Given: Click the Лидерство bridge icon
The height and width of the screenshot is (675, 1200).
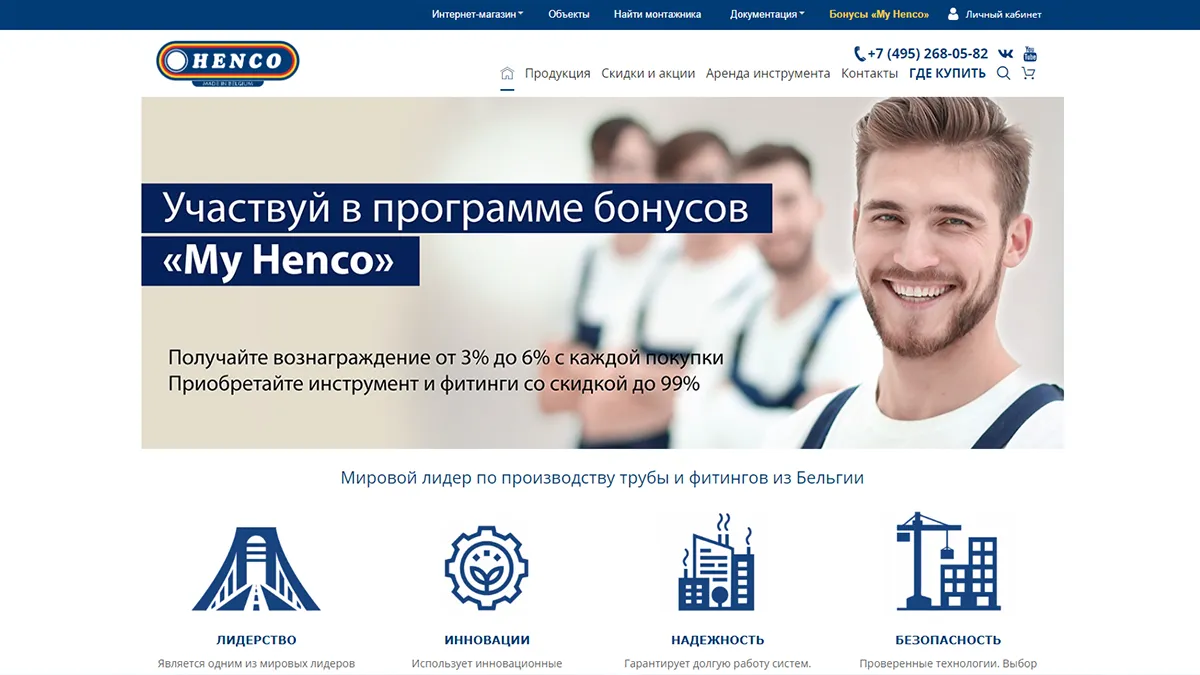Looking at the screenshot, I should pyautogui.click(x=256, y=569).
